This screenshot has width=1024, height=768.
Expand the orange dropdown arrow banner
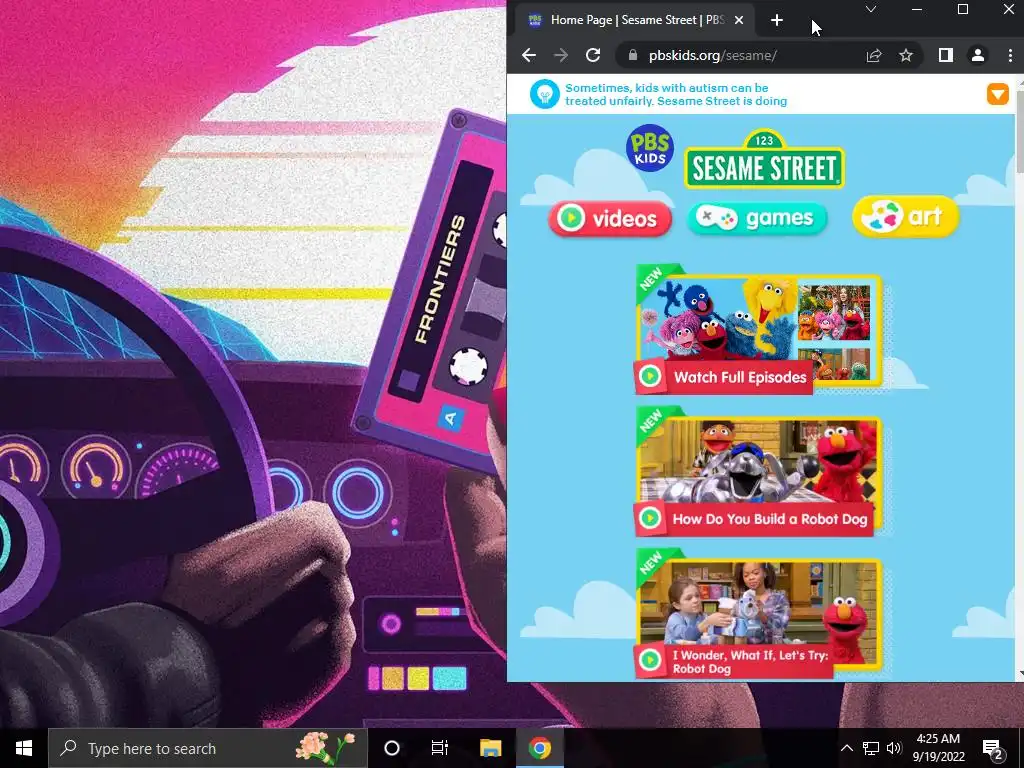[997, 94]
